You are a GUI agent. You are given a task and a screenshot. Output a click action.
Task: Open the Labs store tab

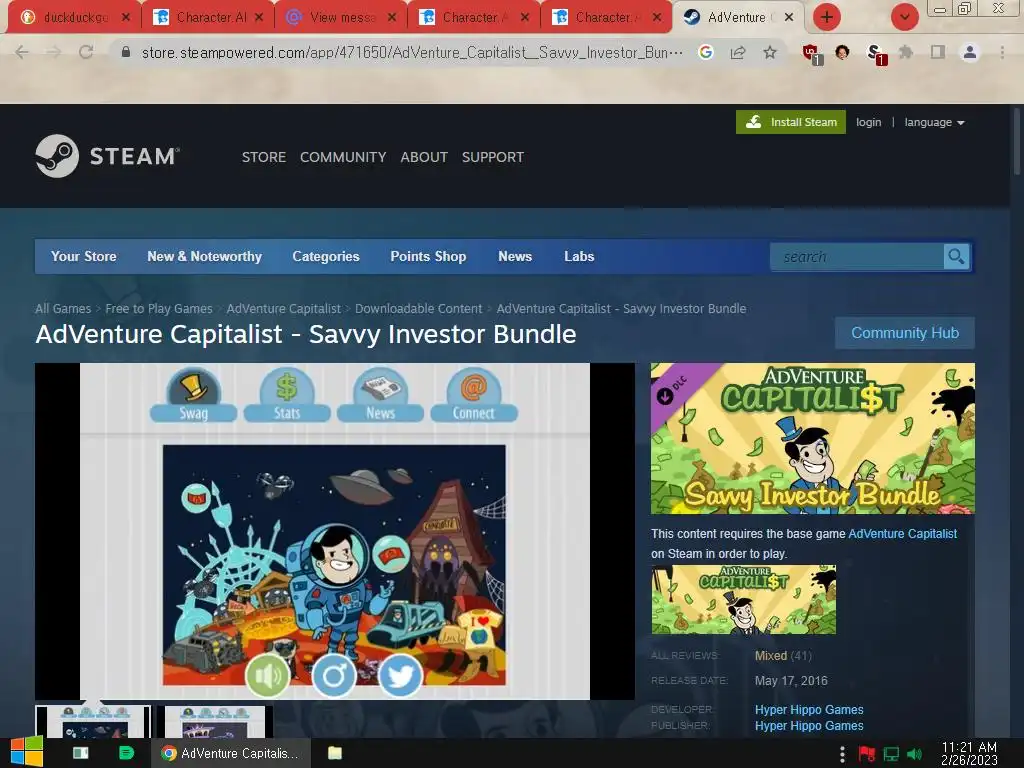click(x=579, y=257)
